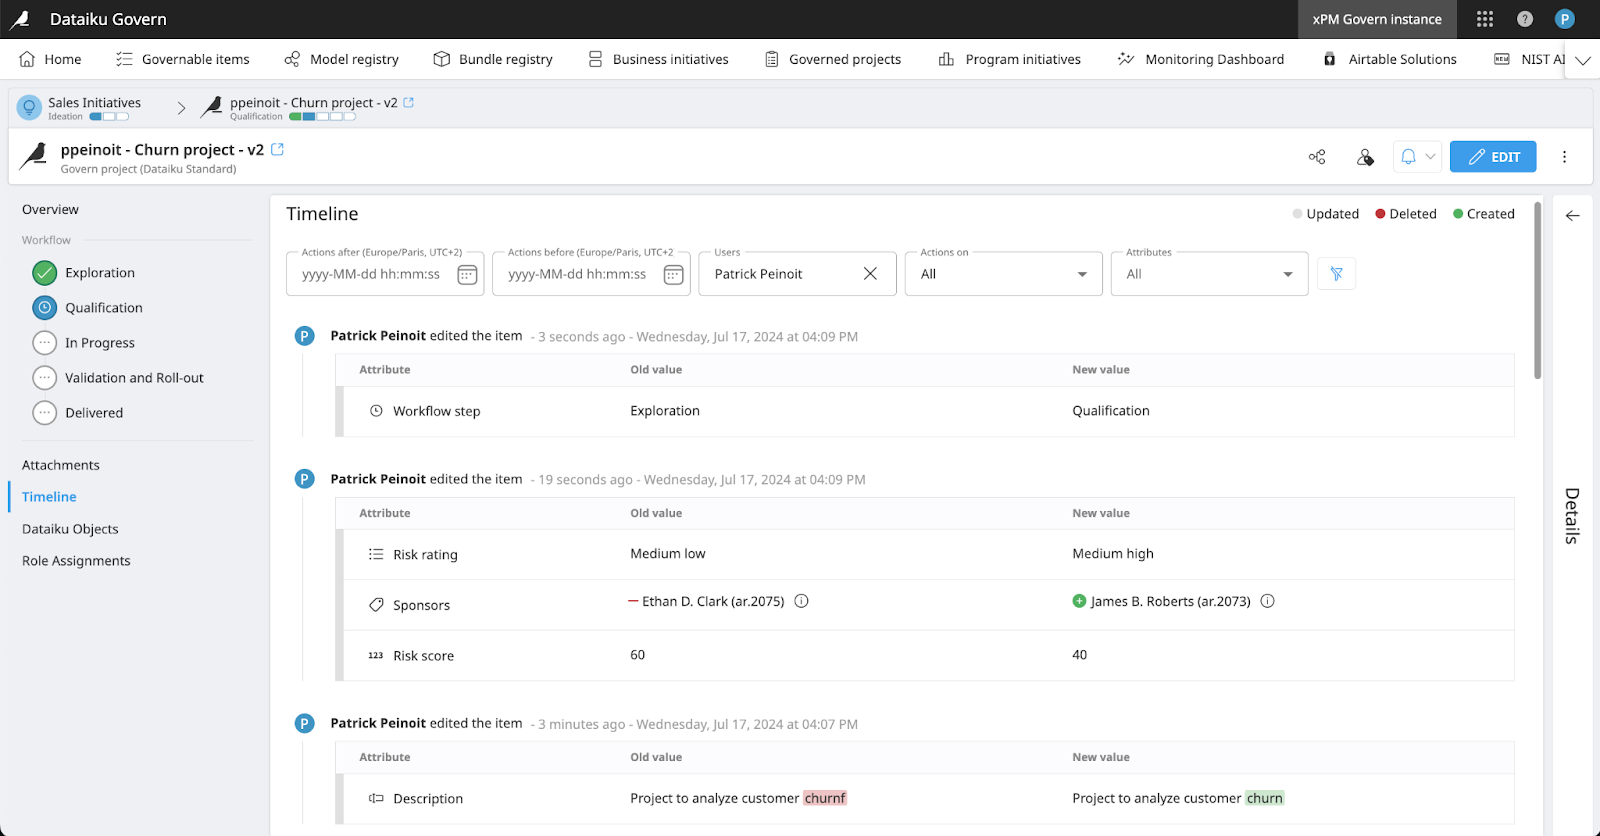
Task: Click info icon beside Ethan D. Clark
Action: (x=801, y=601)
